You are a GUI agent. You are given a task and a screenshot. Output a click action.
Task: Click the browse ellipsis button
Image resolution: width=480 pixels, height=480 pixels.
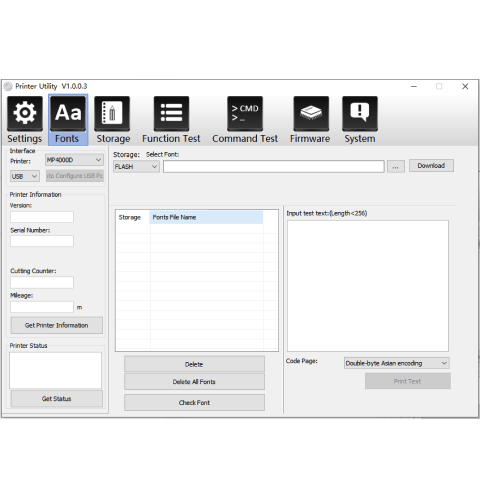coord(396,166)
